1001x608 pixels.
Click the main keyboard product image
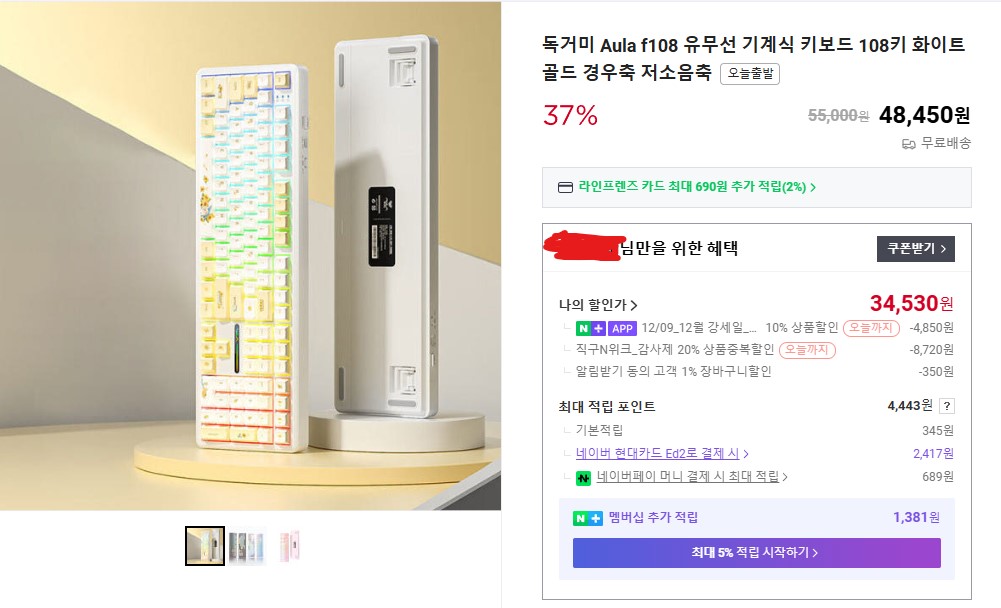[x=250, y=255]
